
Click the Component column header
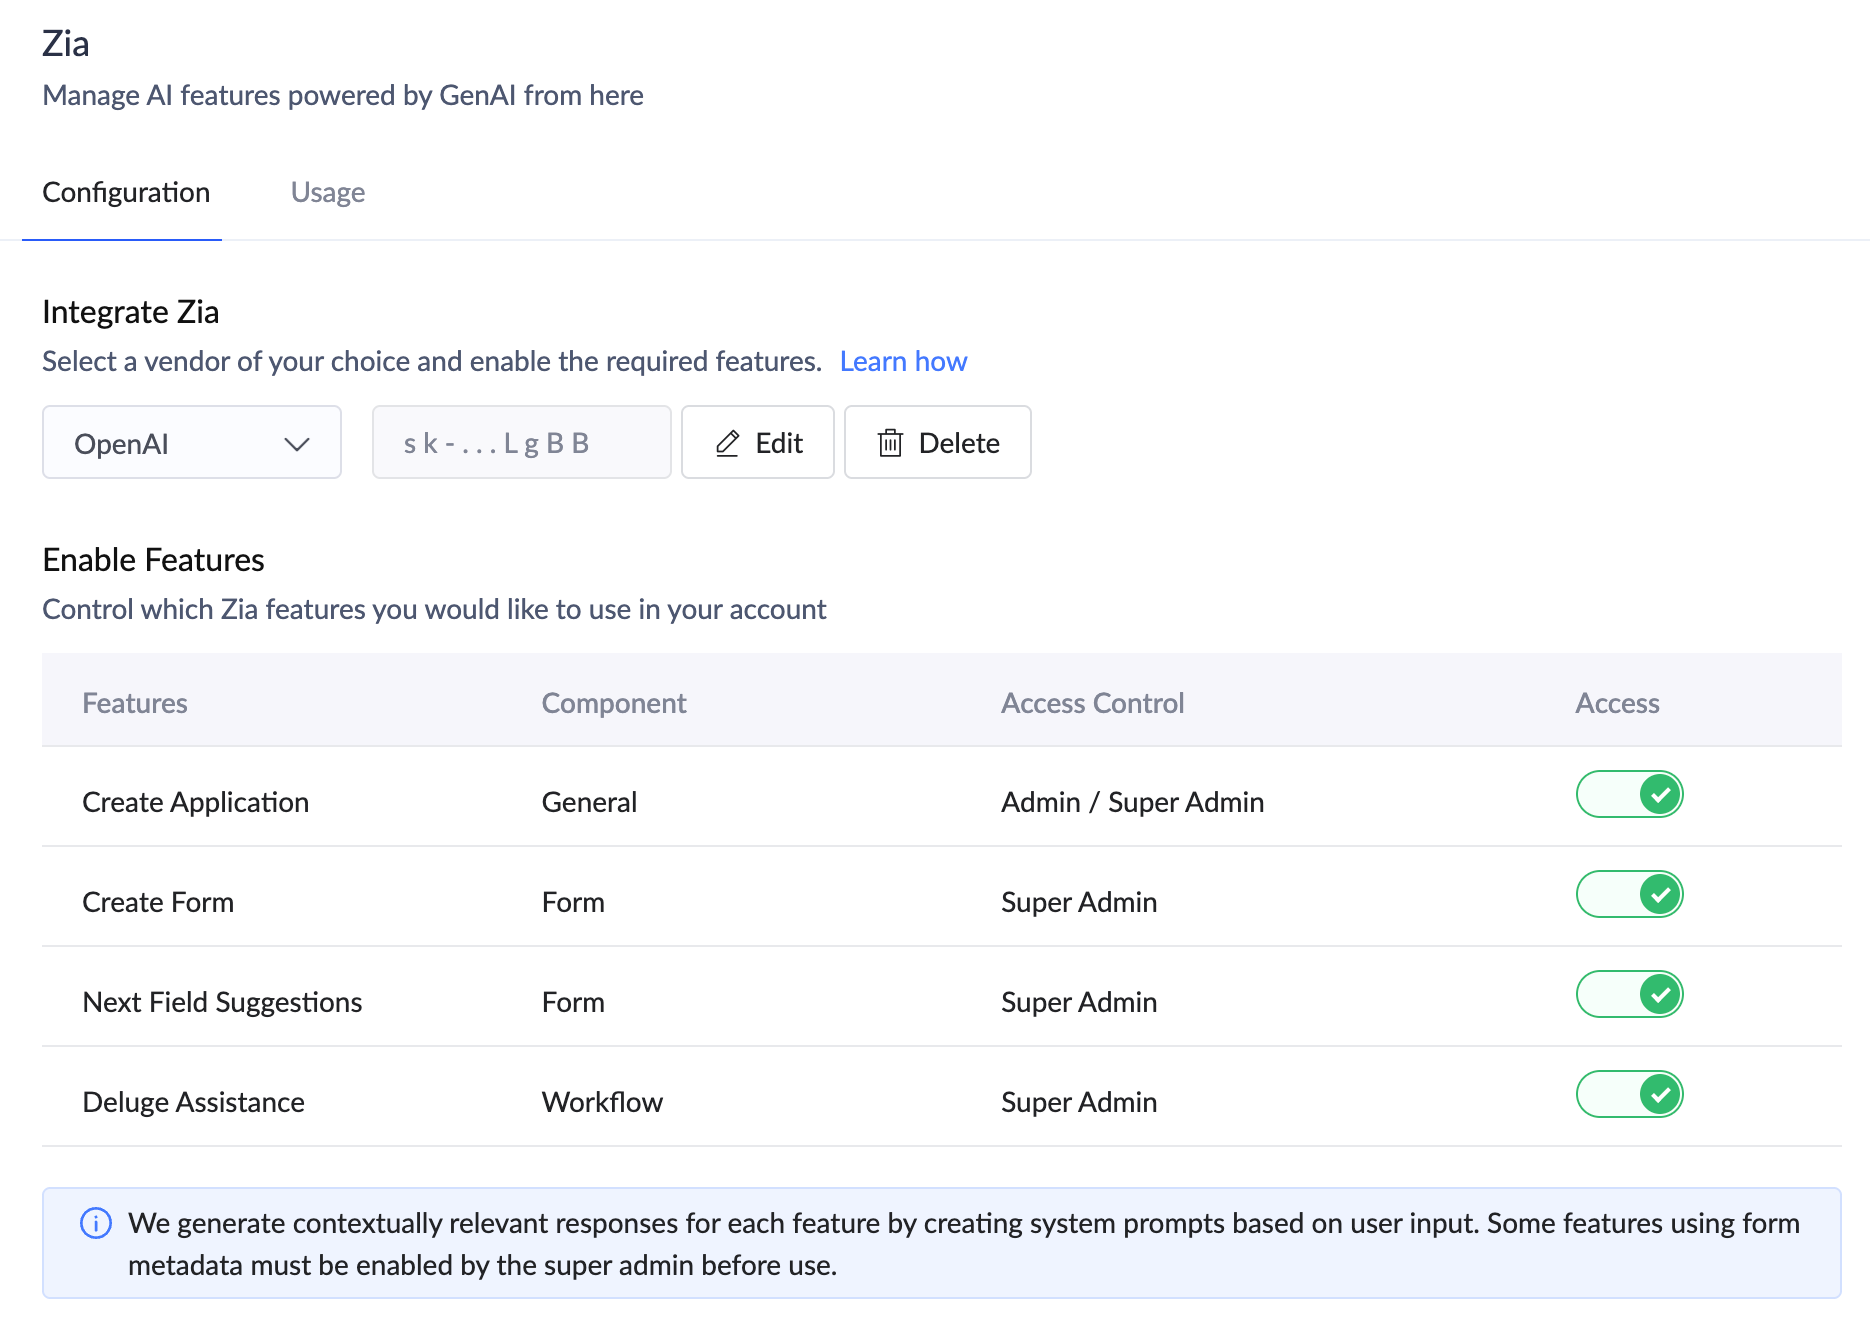pyautogui.click(x=614, y=703)
